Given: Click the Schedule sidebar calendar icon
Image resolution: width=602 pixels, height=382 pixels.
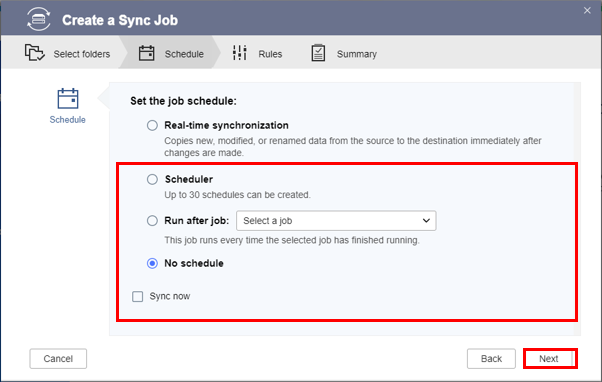Looking at the screenshot, I should [x=68, y=98].
